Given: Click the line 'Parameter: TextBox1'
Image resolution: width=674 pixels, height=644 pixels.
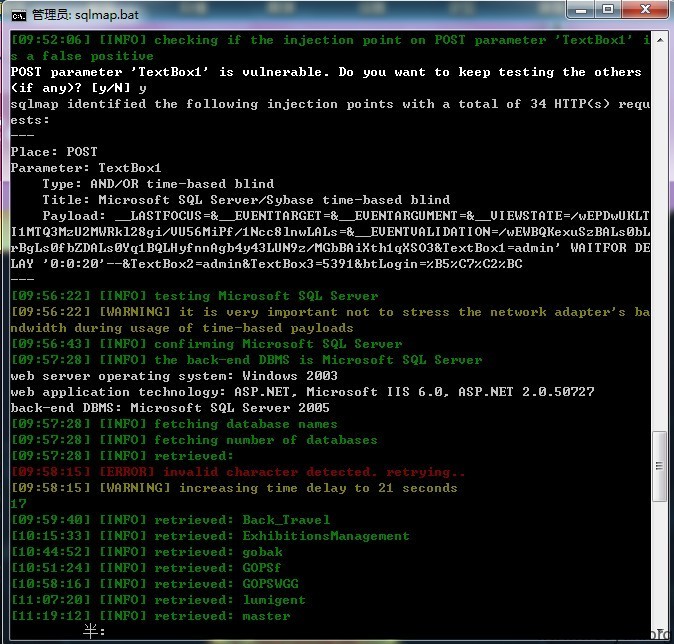Looking at the screenshot, I should coord(86,168).
